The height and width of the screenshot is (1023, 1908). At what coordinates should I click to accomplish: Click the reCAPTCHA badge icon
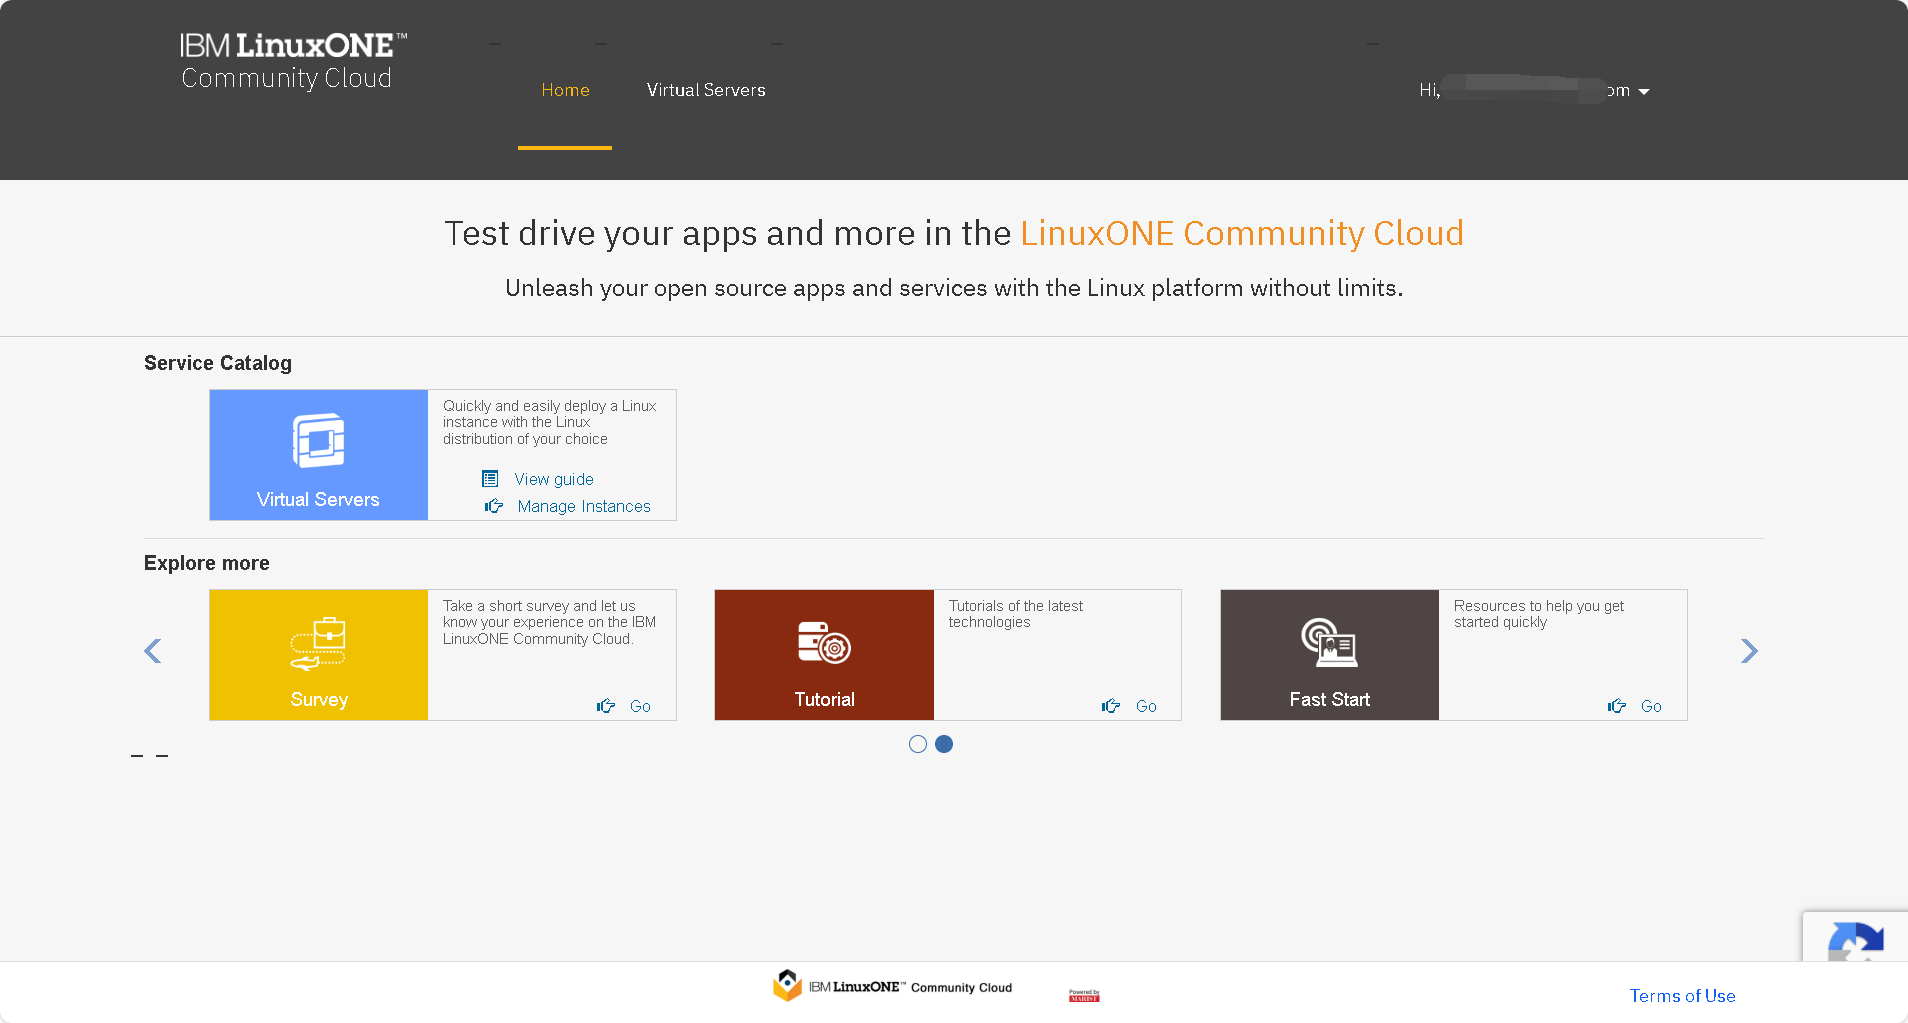point(1856,943)
